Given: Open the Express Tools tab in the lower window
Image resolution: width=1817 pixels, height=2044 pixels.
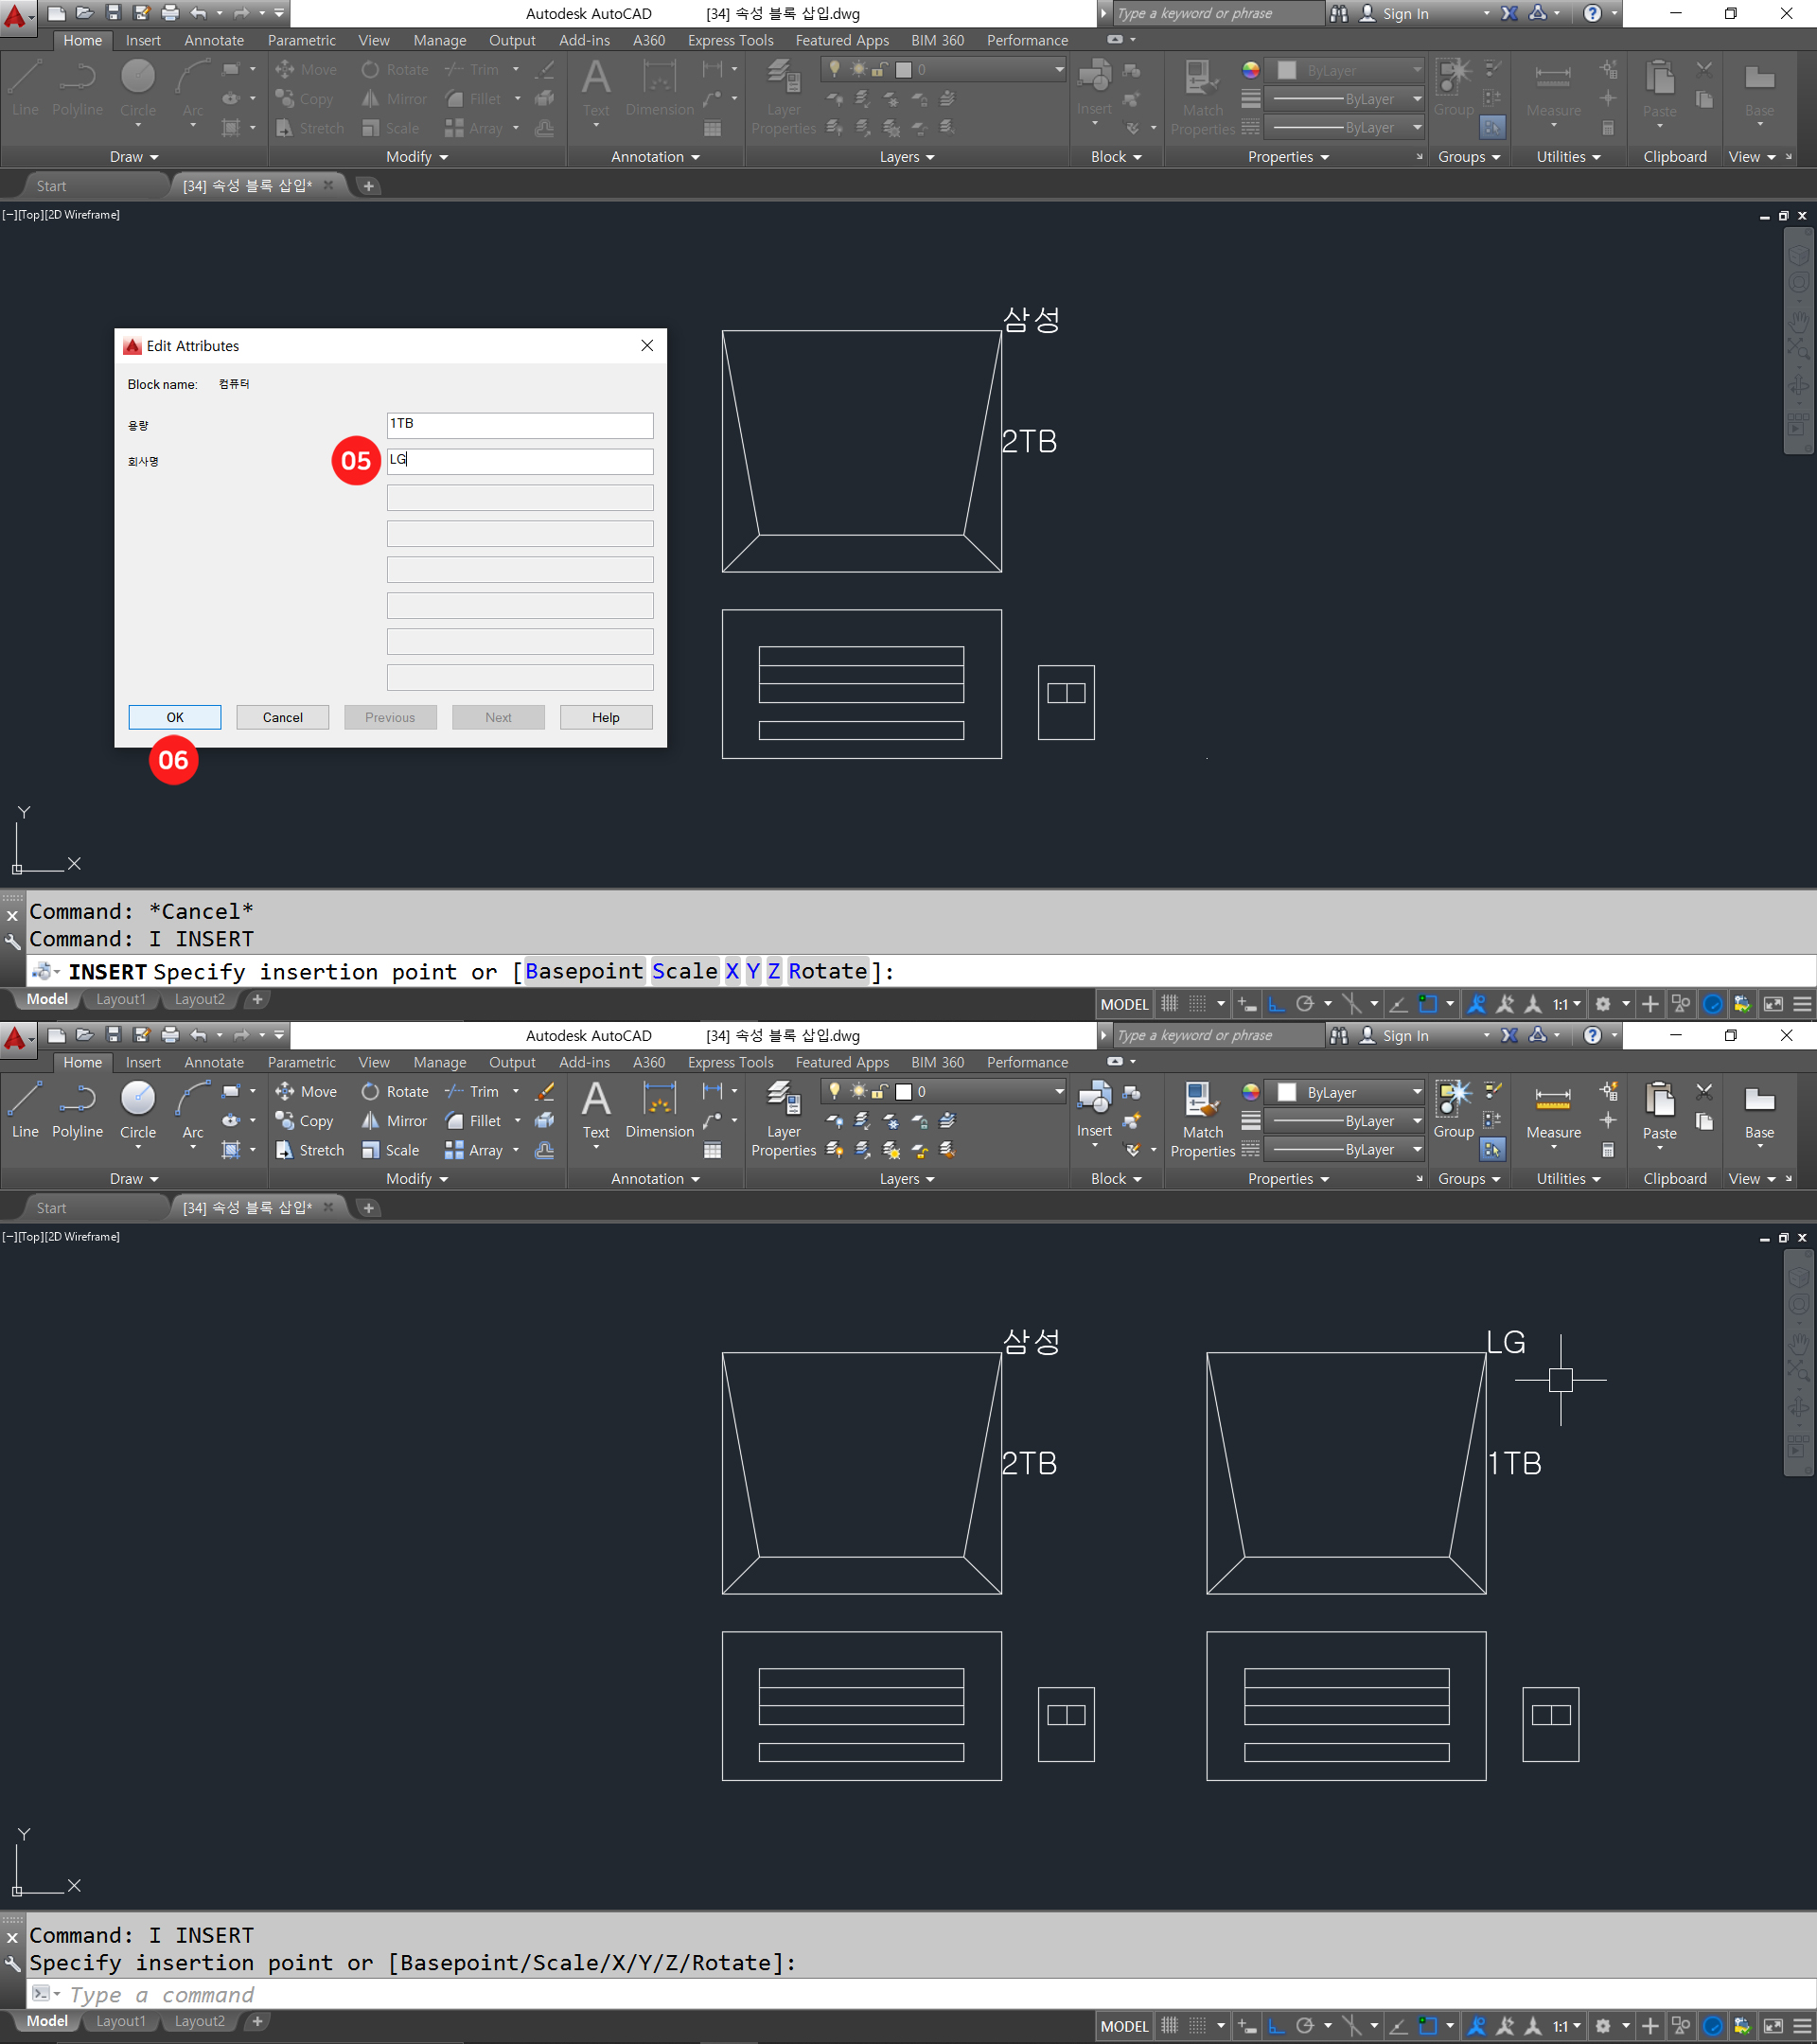Looking at the screenshot, I should point(731,1062).
